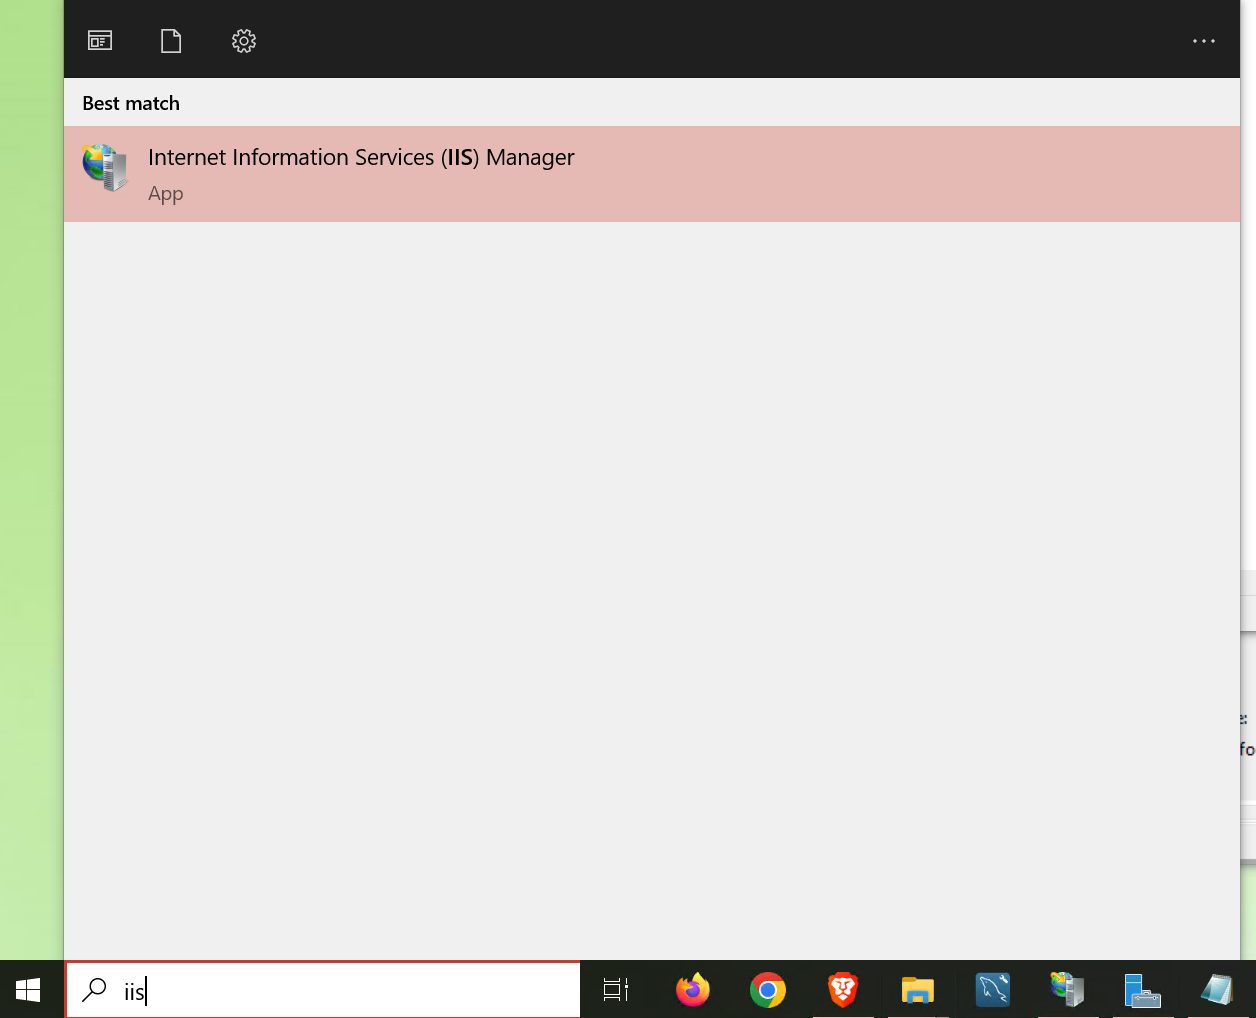Screen dimensions: 1256x1018
Task: Open Notepad from the taskbar
Action: [1216, 989]
